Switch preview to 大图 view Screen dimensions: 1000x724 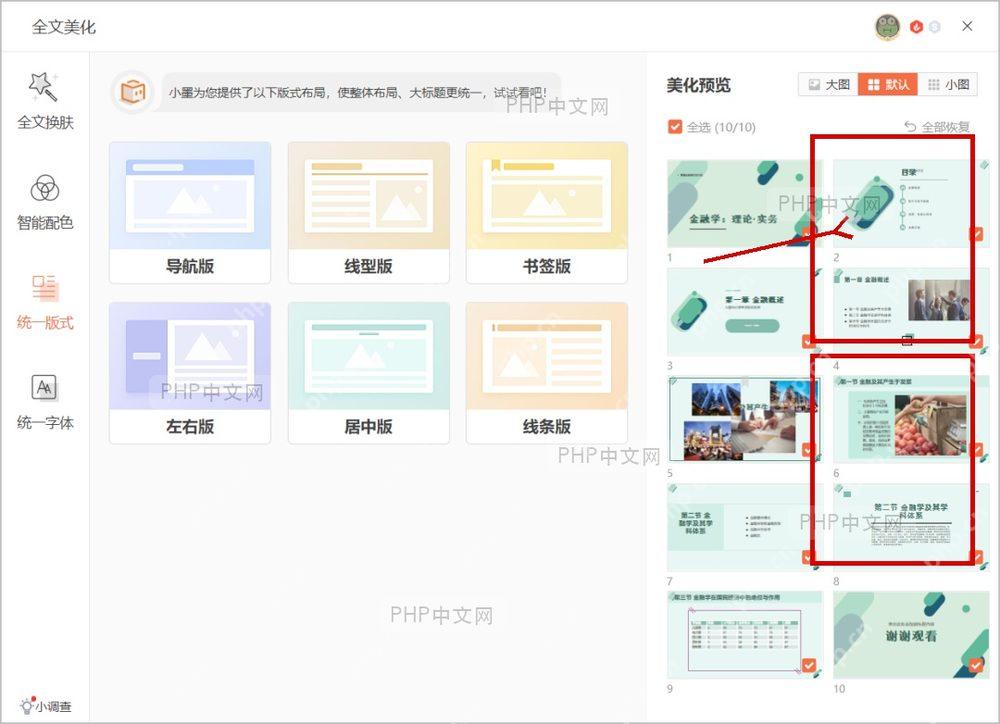(x=828, y=84)
